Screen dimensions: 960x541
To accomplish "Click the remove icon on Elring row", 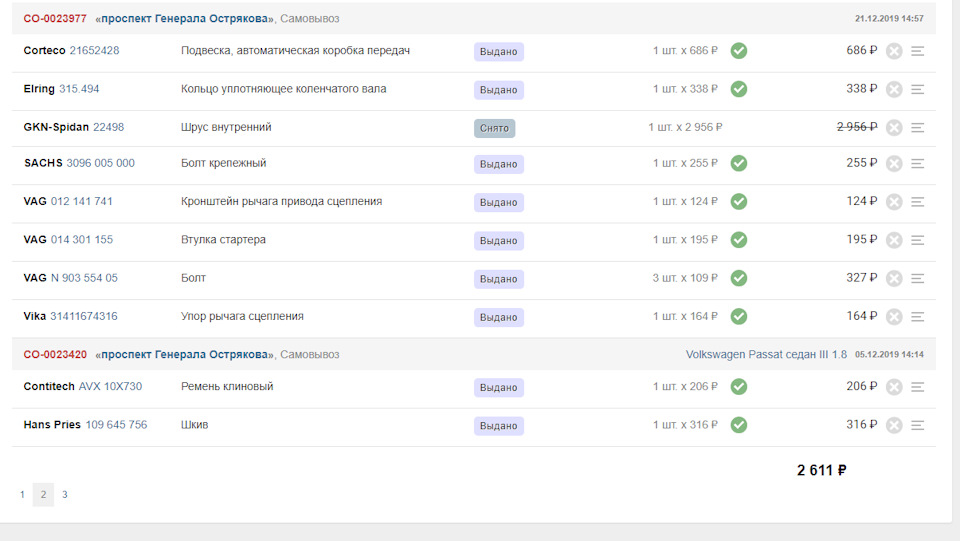I will tap(894, 89).
